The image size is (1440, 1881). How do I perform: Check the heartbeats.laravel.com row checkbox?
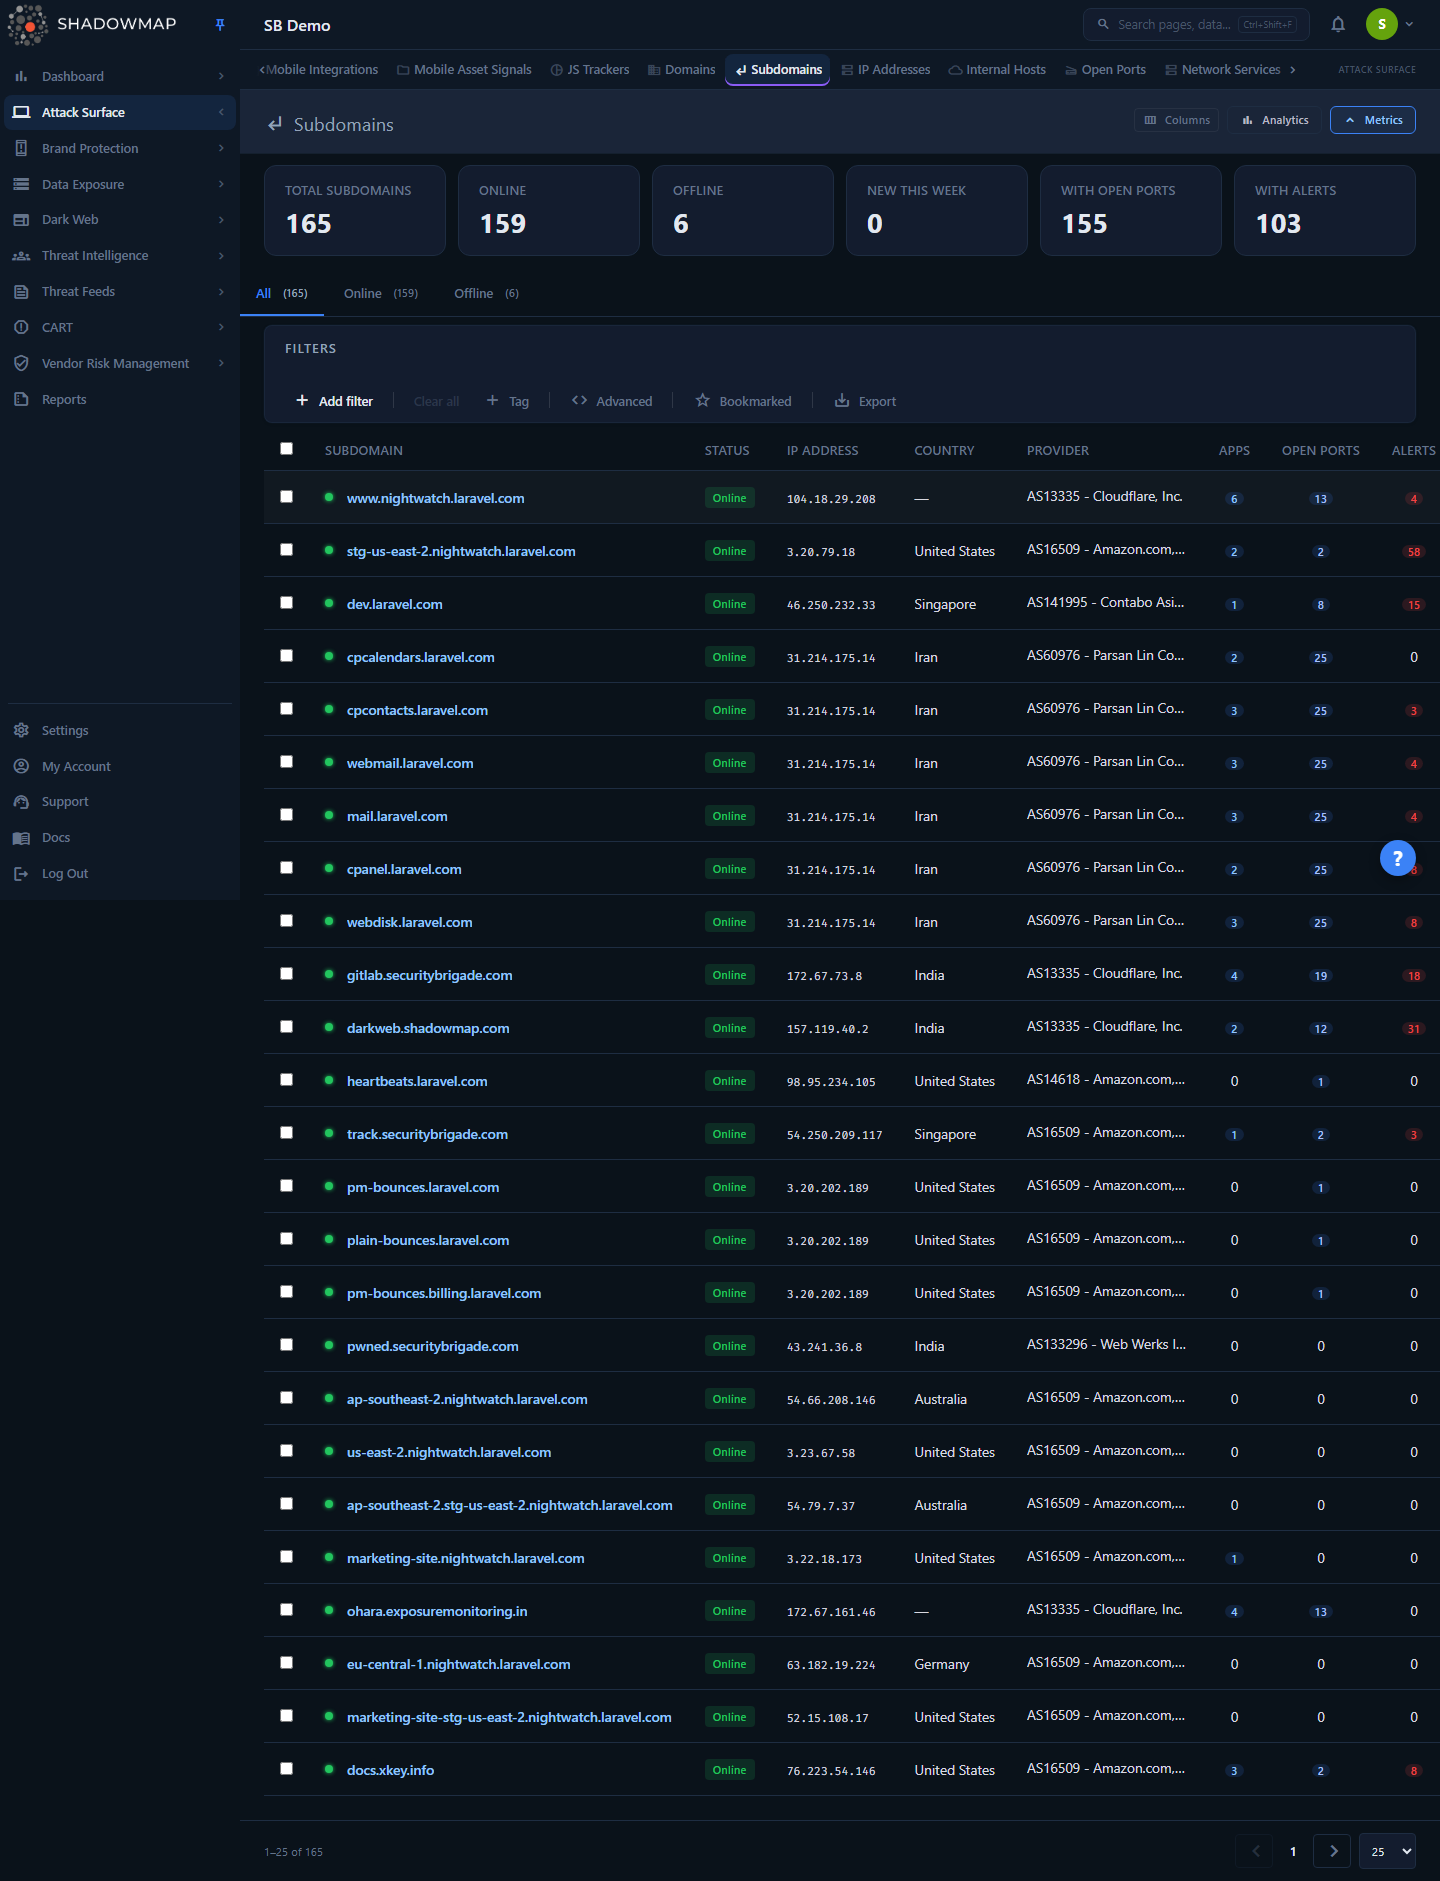pyautogui.click(x=287, y=1080)
